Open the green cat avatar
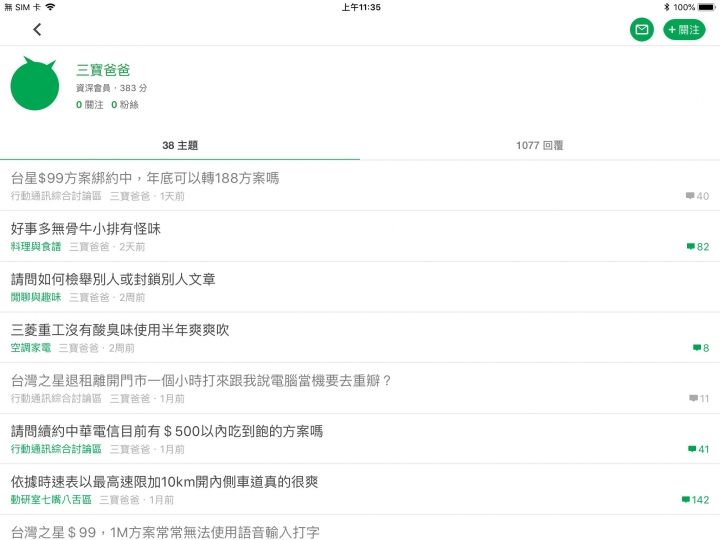This screenshot has width=720, height=540. tap(35, 84)
